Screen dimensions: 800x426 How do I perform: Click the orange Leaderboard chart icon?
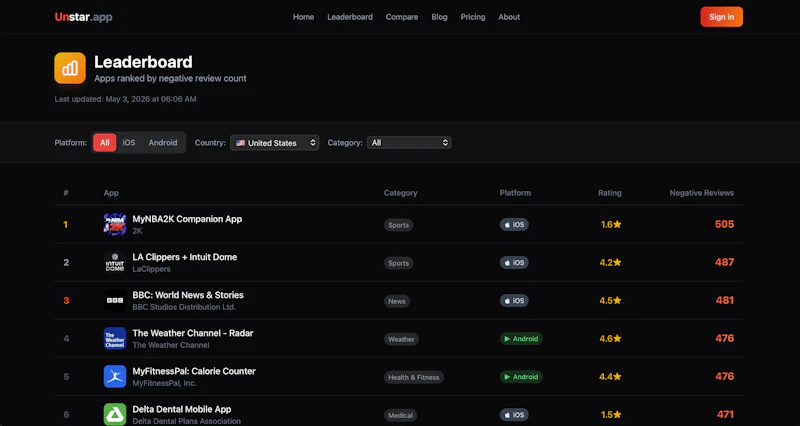pyautogui.click(x=70, y=68)
